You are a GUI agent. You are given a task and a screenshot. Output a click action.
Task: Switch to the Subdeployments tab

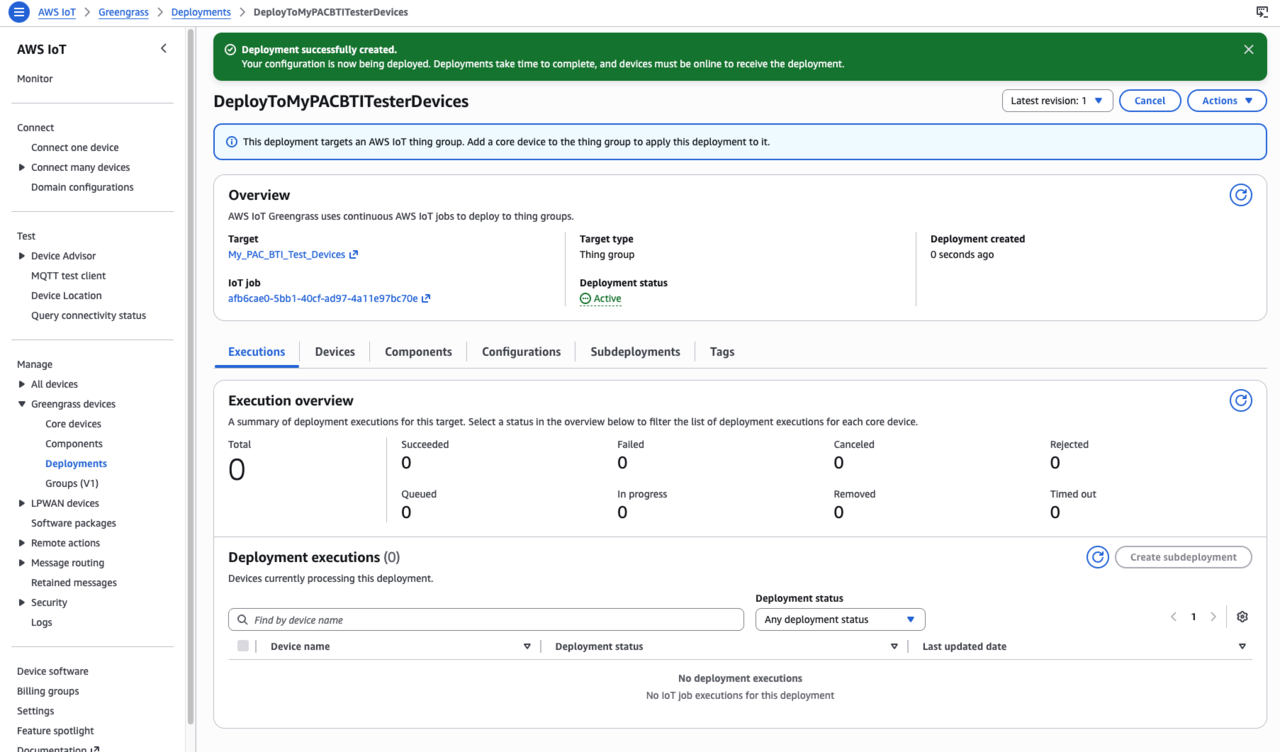[635, 352]
